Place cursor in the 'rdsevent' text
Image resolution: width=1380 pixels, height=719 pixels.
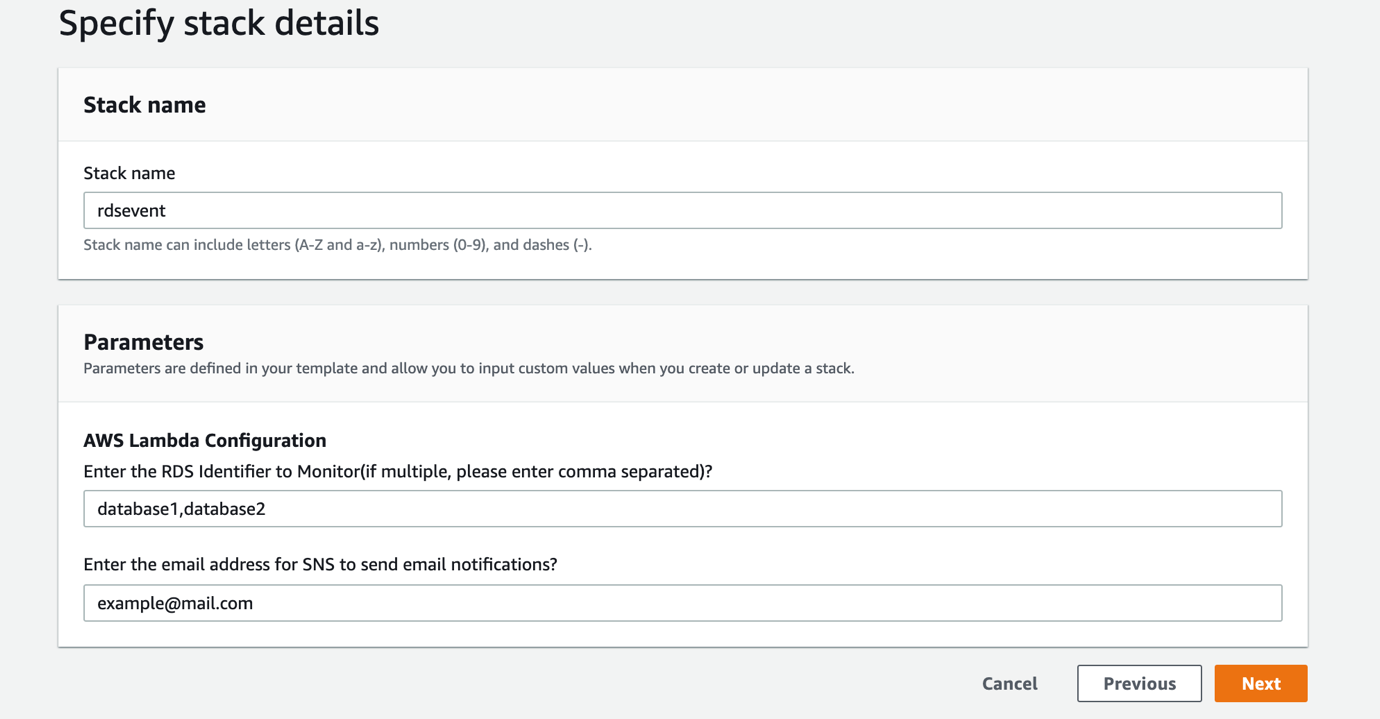[131, 211]
